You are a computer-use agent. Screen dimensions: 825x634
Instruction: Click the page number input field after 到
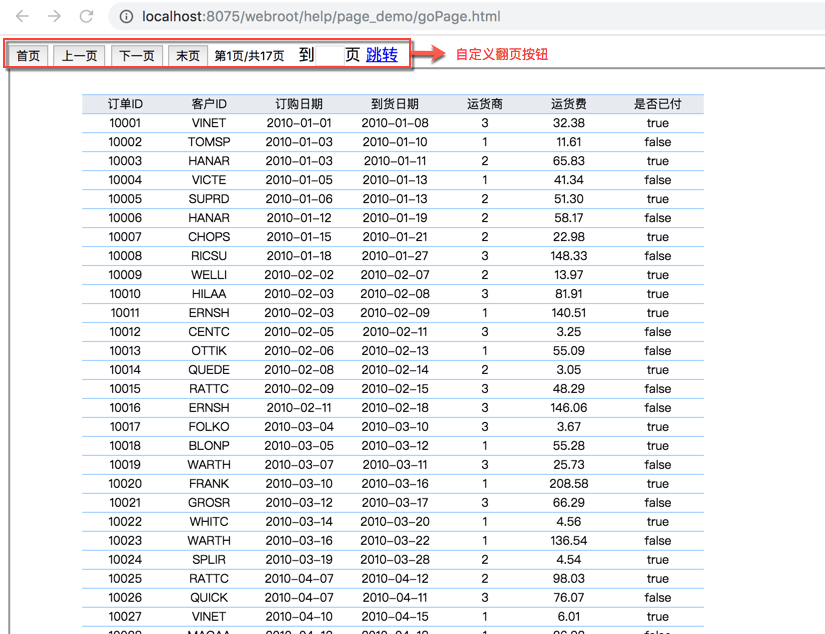coord(329,55)
